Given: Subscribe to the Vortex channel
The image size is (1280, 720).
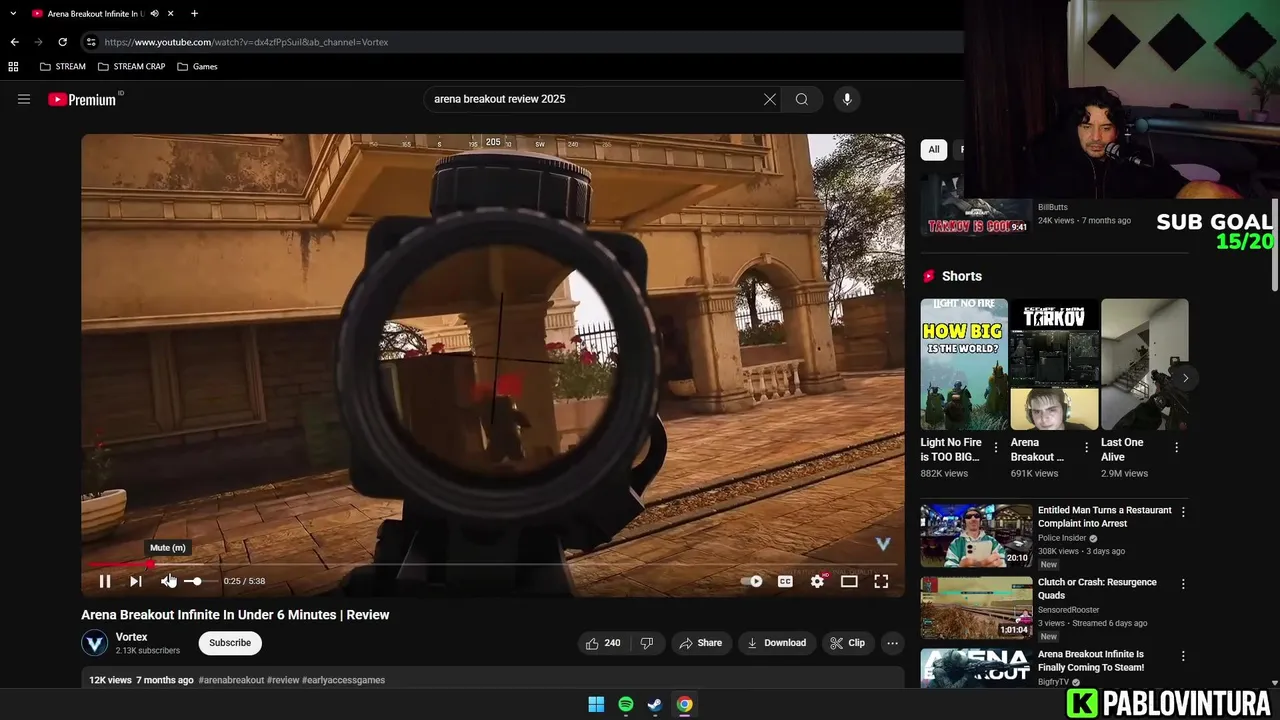Looking at the screenshot, I should 230,643.
